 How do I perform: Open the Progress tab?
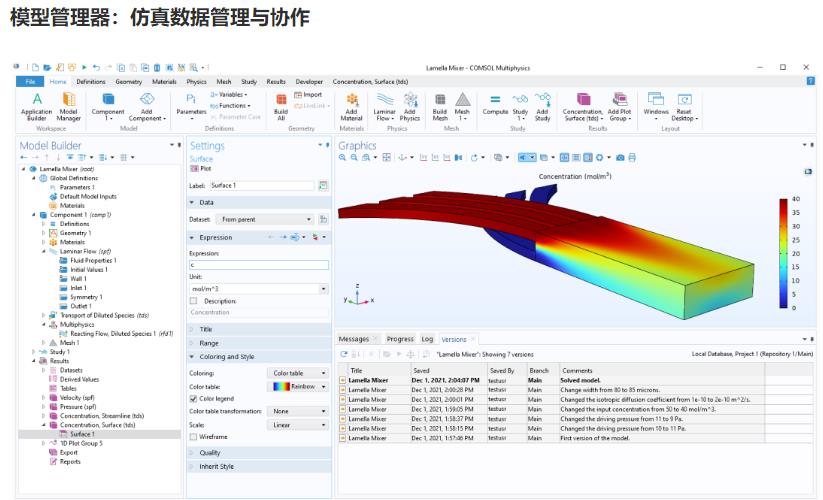click(x=400, y=339)
